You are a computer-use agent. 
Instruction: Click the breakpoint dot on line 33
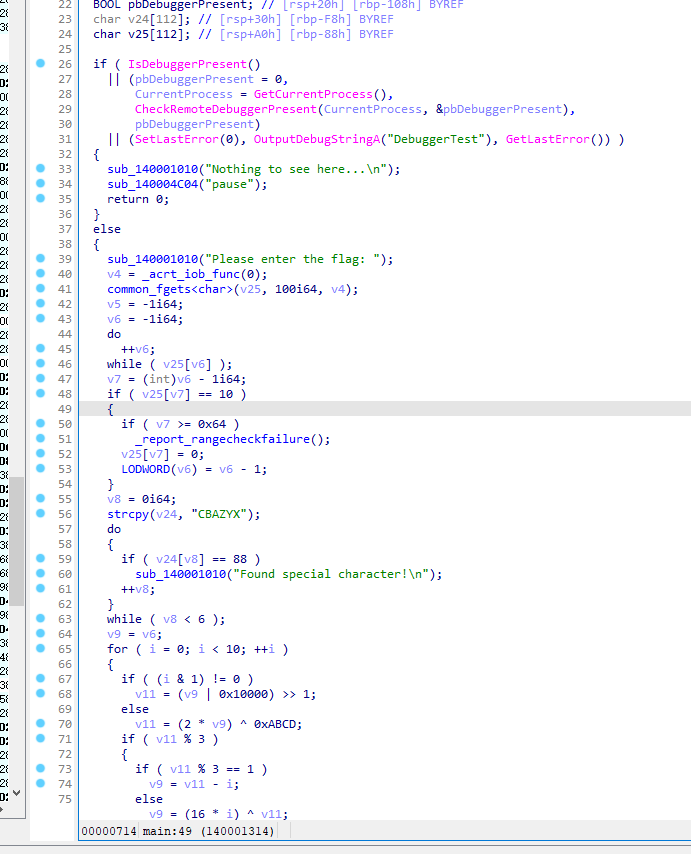point(40,169)
